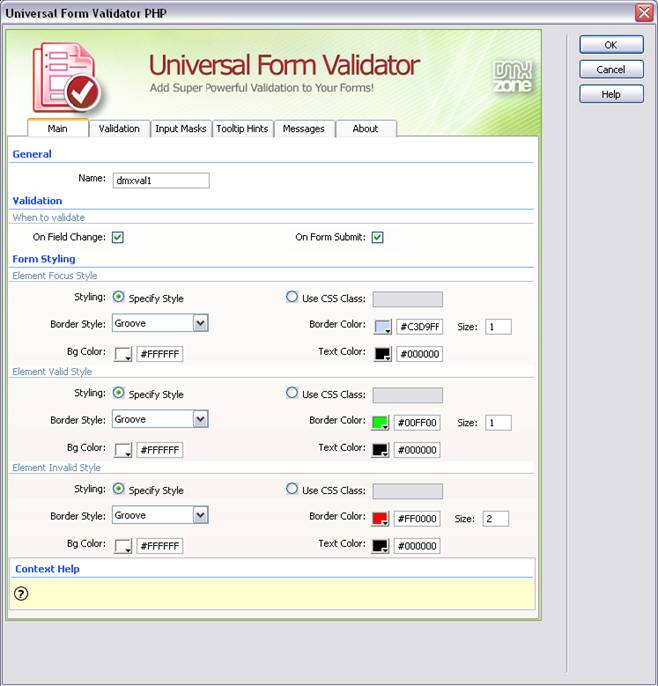Click the #00FF00 border color hex field
Viewport: 658px width, 686px height.
click(x=417, y=423)
